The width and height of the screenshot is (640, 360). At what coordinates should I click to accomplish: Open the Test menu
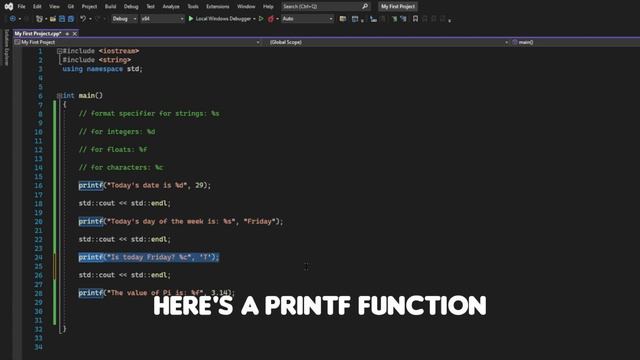click(x=150, y=7)
